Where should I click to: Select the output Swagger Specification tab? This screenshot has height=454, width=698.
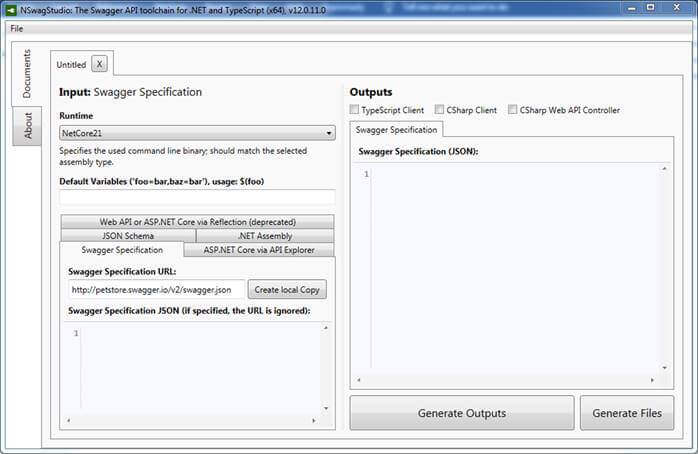396,130
